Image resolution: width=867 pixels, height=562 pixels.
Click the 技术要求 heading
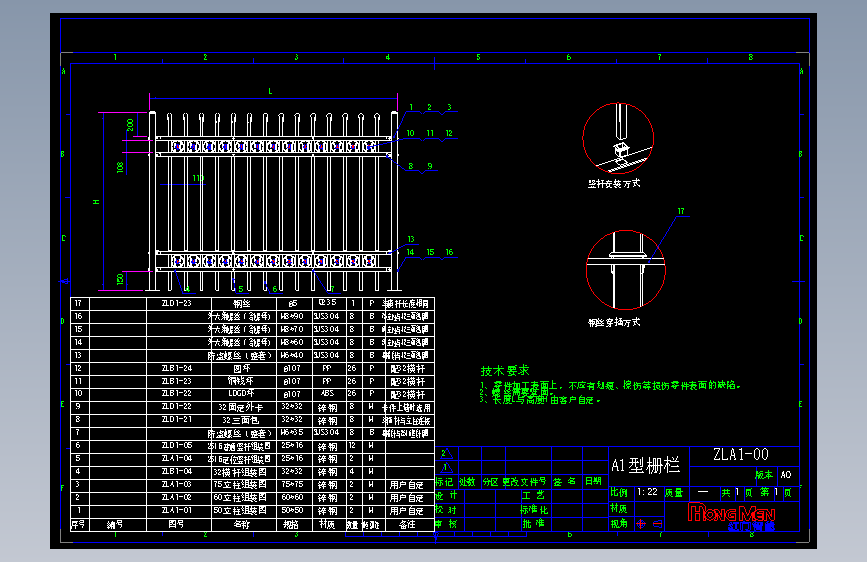(505, 371)
